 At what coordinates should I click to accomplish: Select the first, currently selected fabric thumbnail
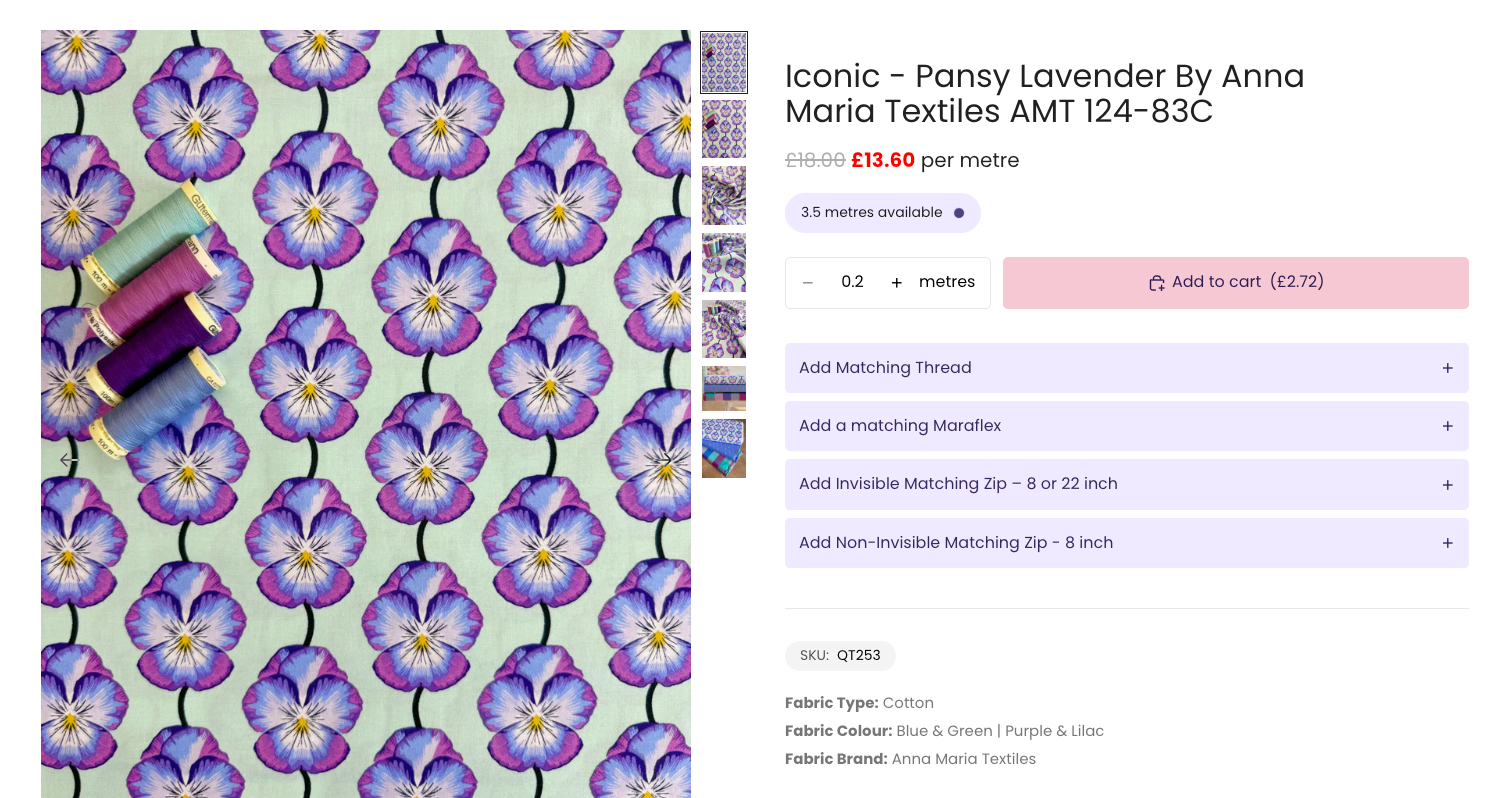click(x=724, y=62)
